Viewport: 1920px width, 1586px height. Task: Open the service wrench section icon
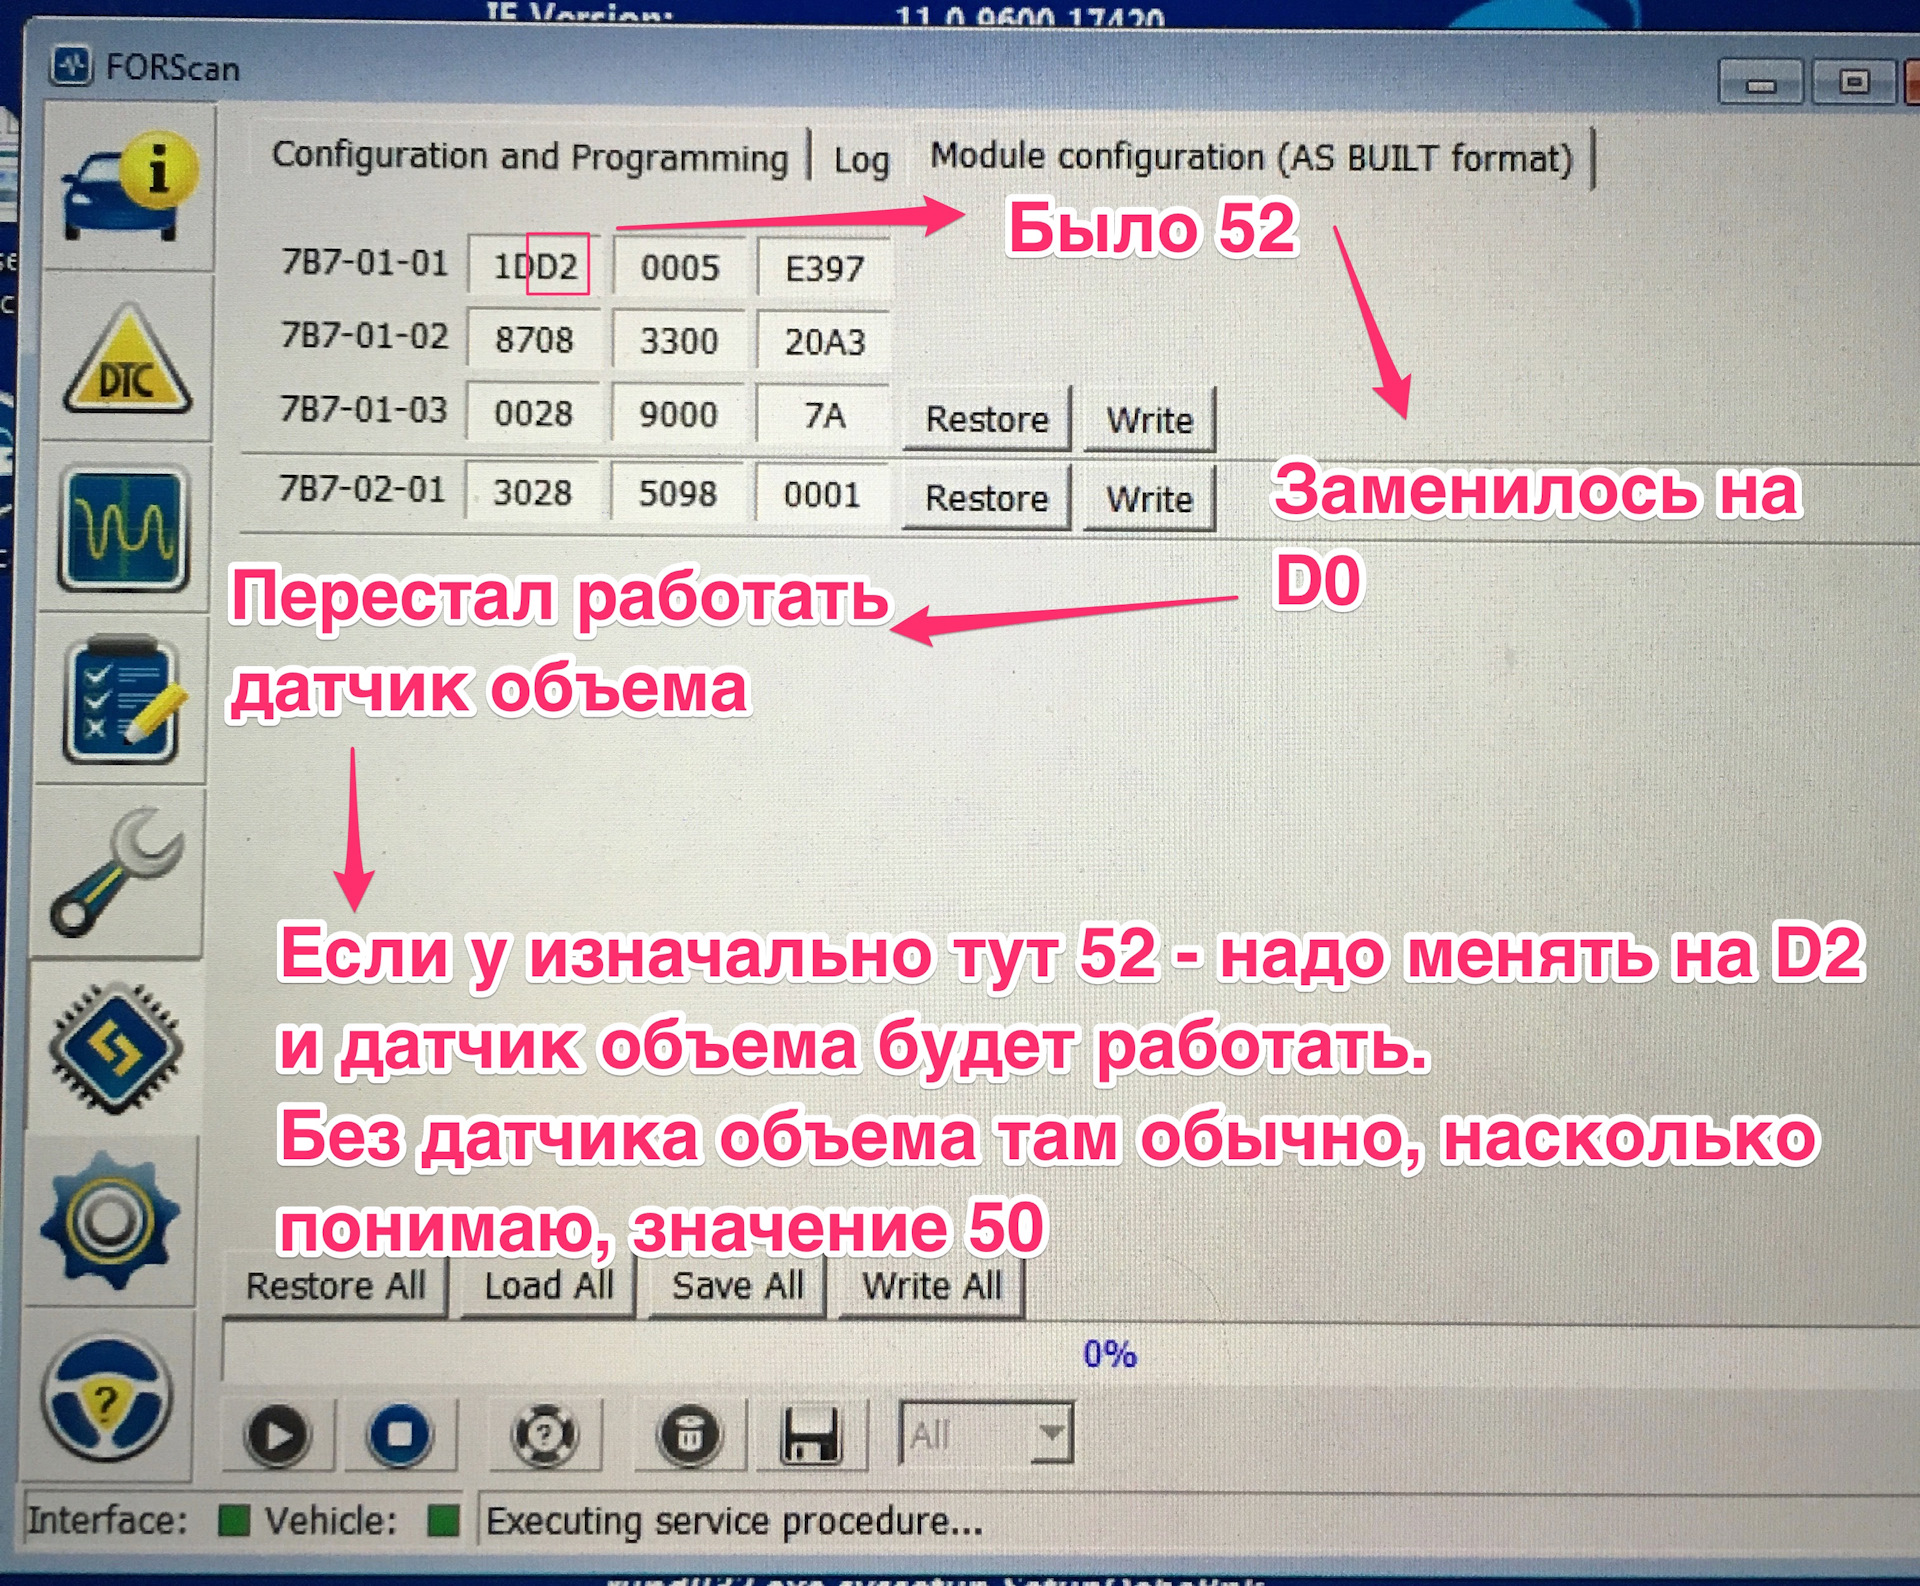(x=117, y=873)
